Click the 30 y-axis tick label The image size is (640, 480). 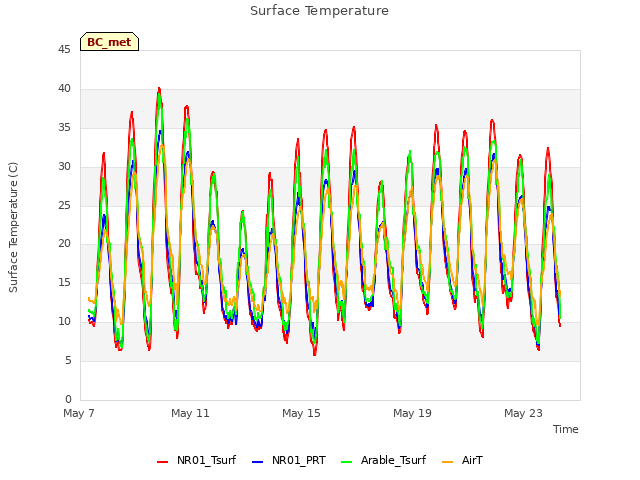point(64,167)
